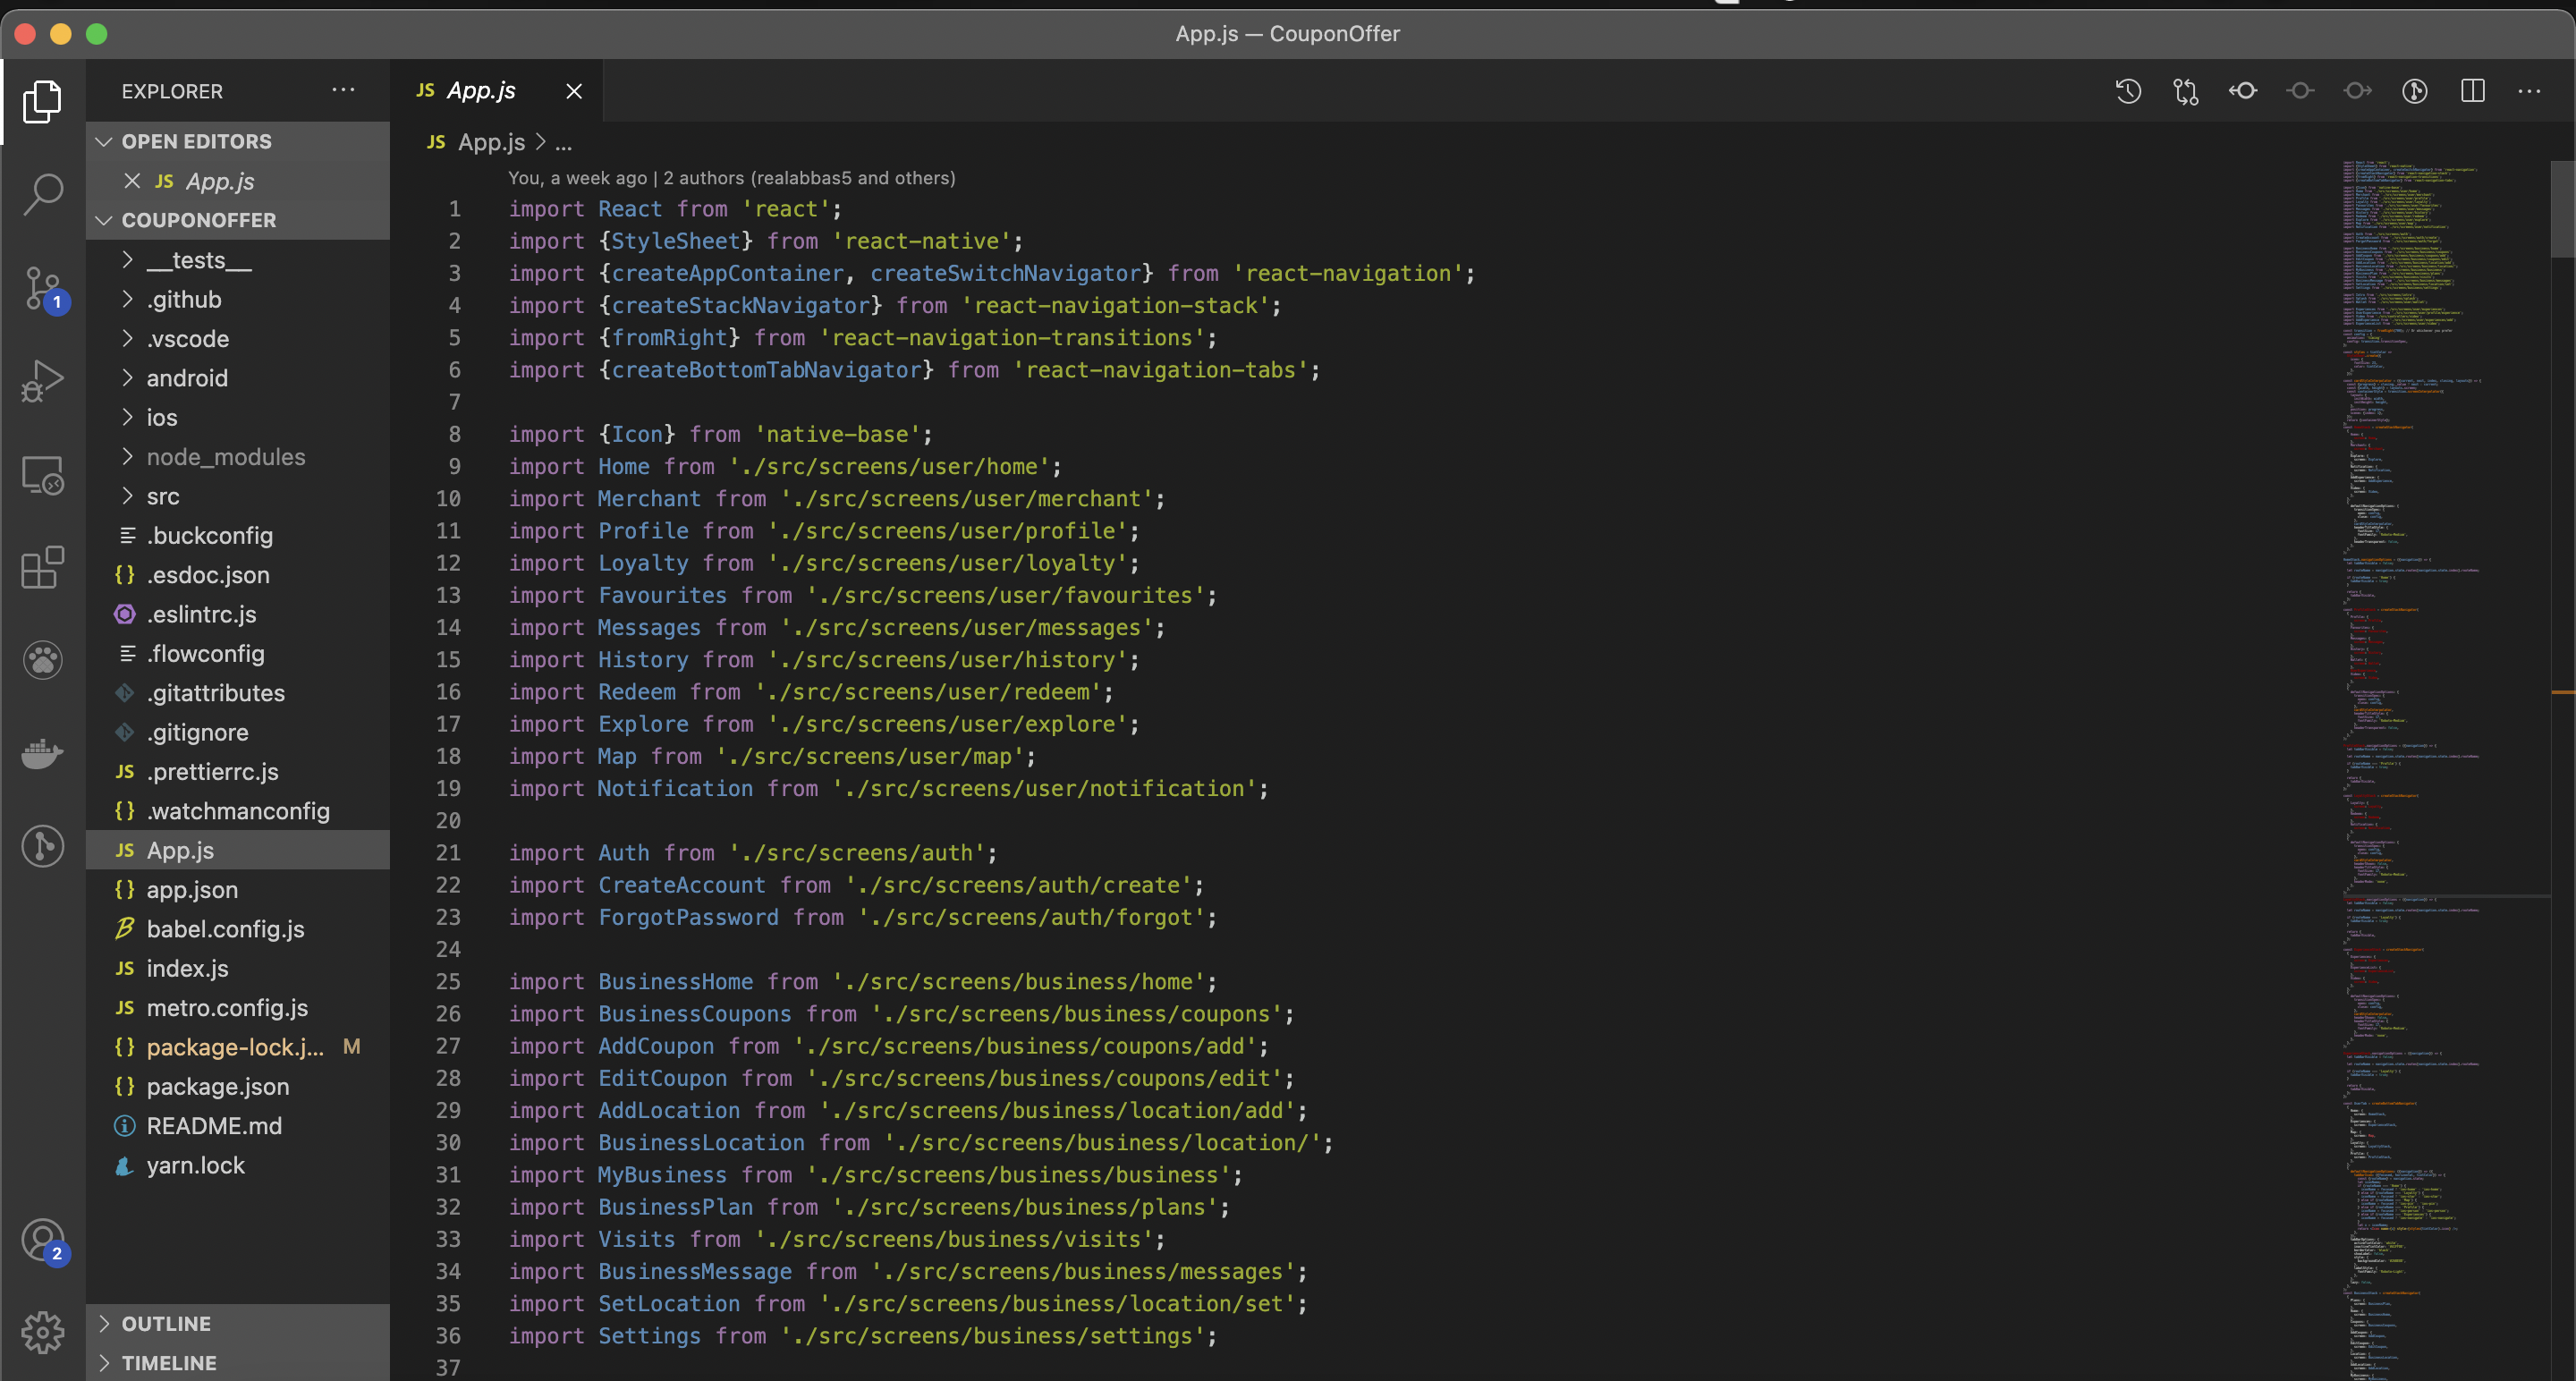This screenshot has height=1381, width=2576.
Task: Expand the src folder
Action: pyautogui.click(x=238, y=496)
